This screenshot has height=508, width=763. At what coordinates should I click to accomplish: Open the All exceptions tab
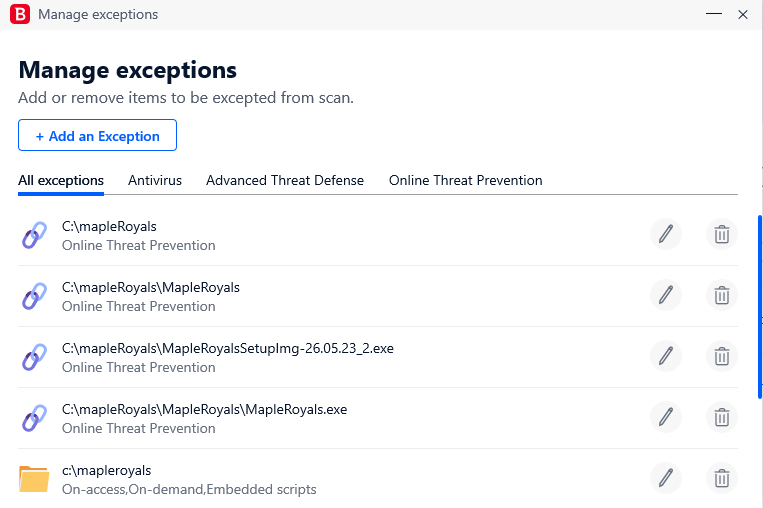pos(61,181)
